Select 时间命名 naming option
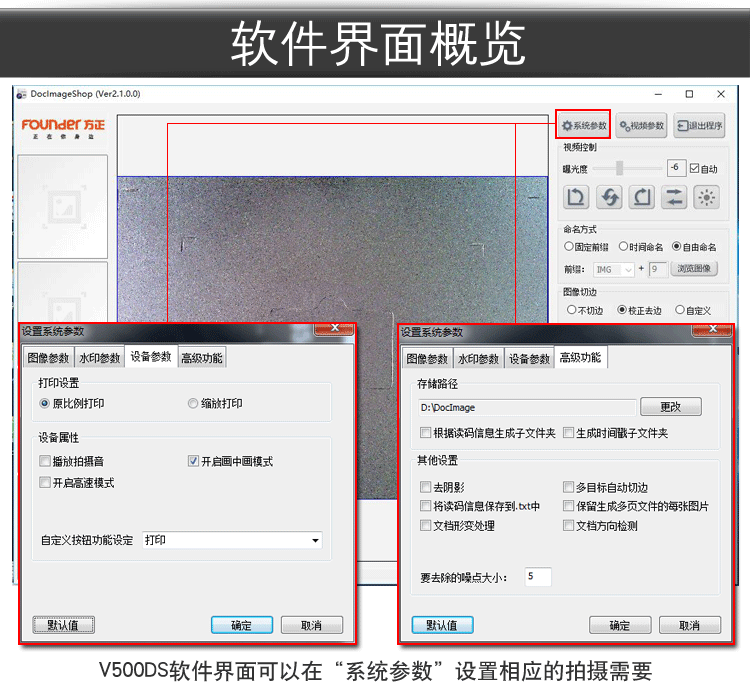This screenshot has height=690, width=750. (x=623, y=246)
